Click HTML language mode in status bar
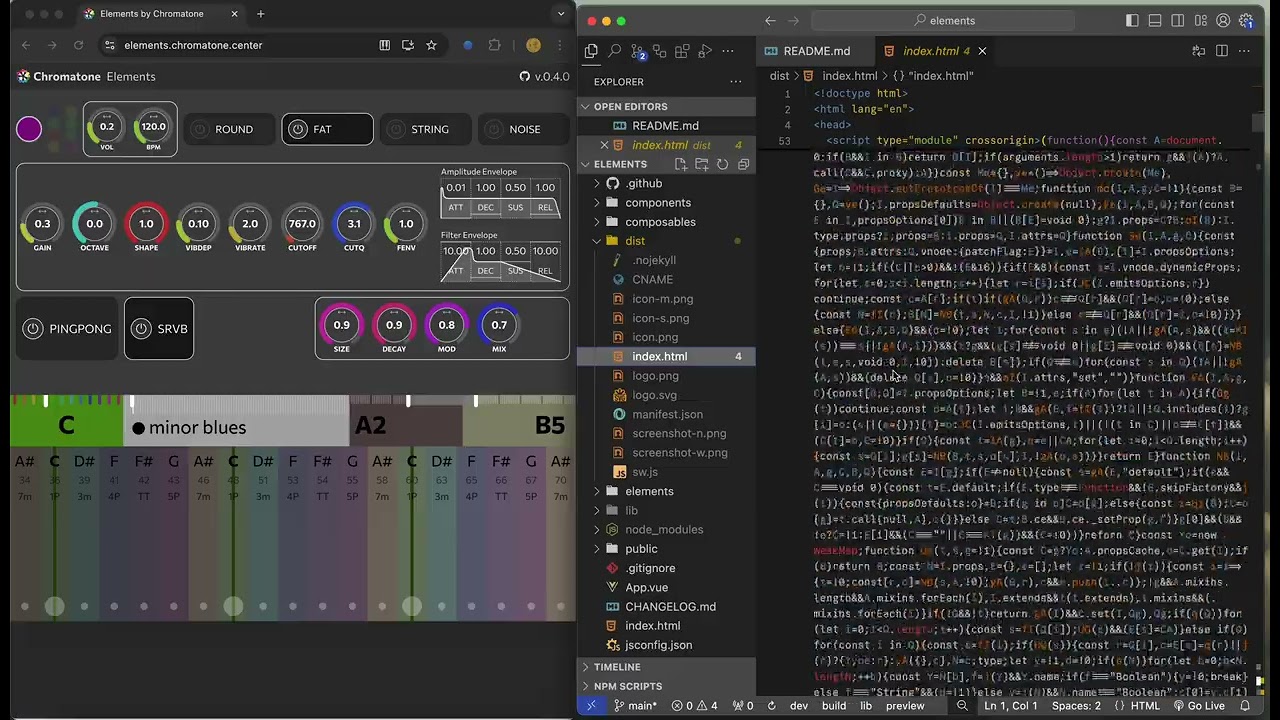This screenshot has width=1280, height=720. coord(1145,705)
